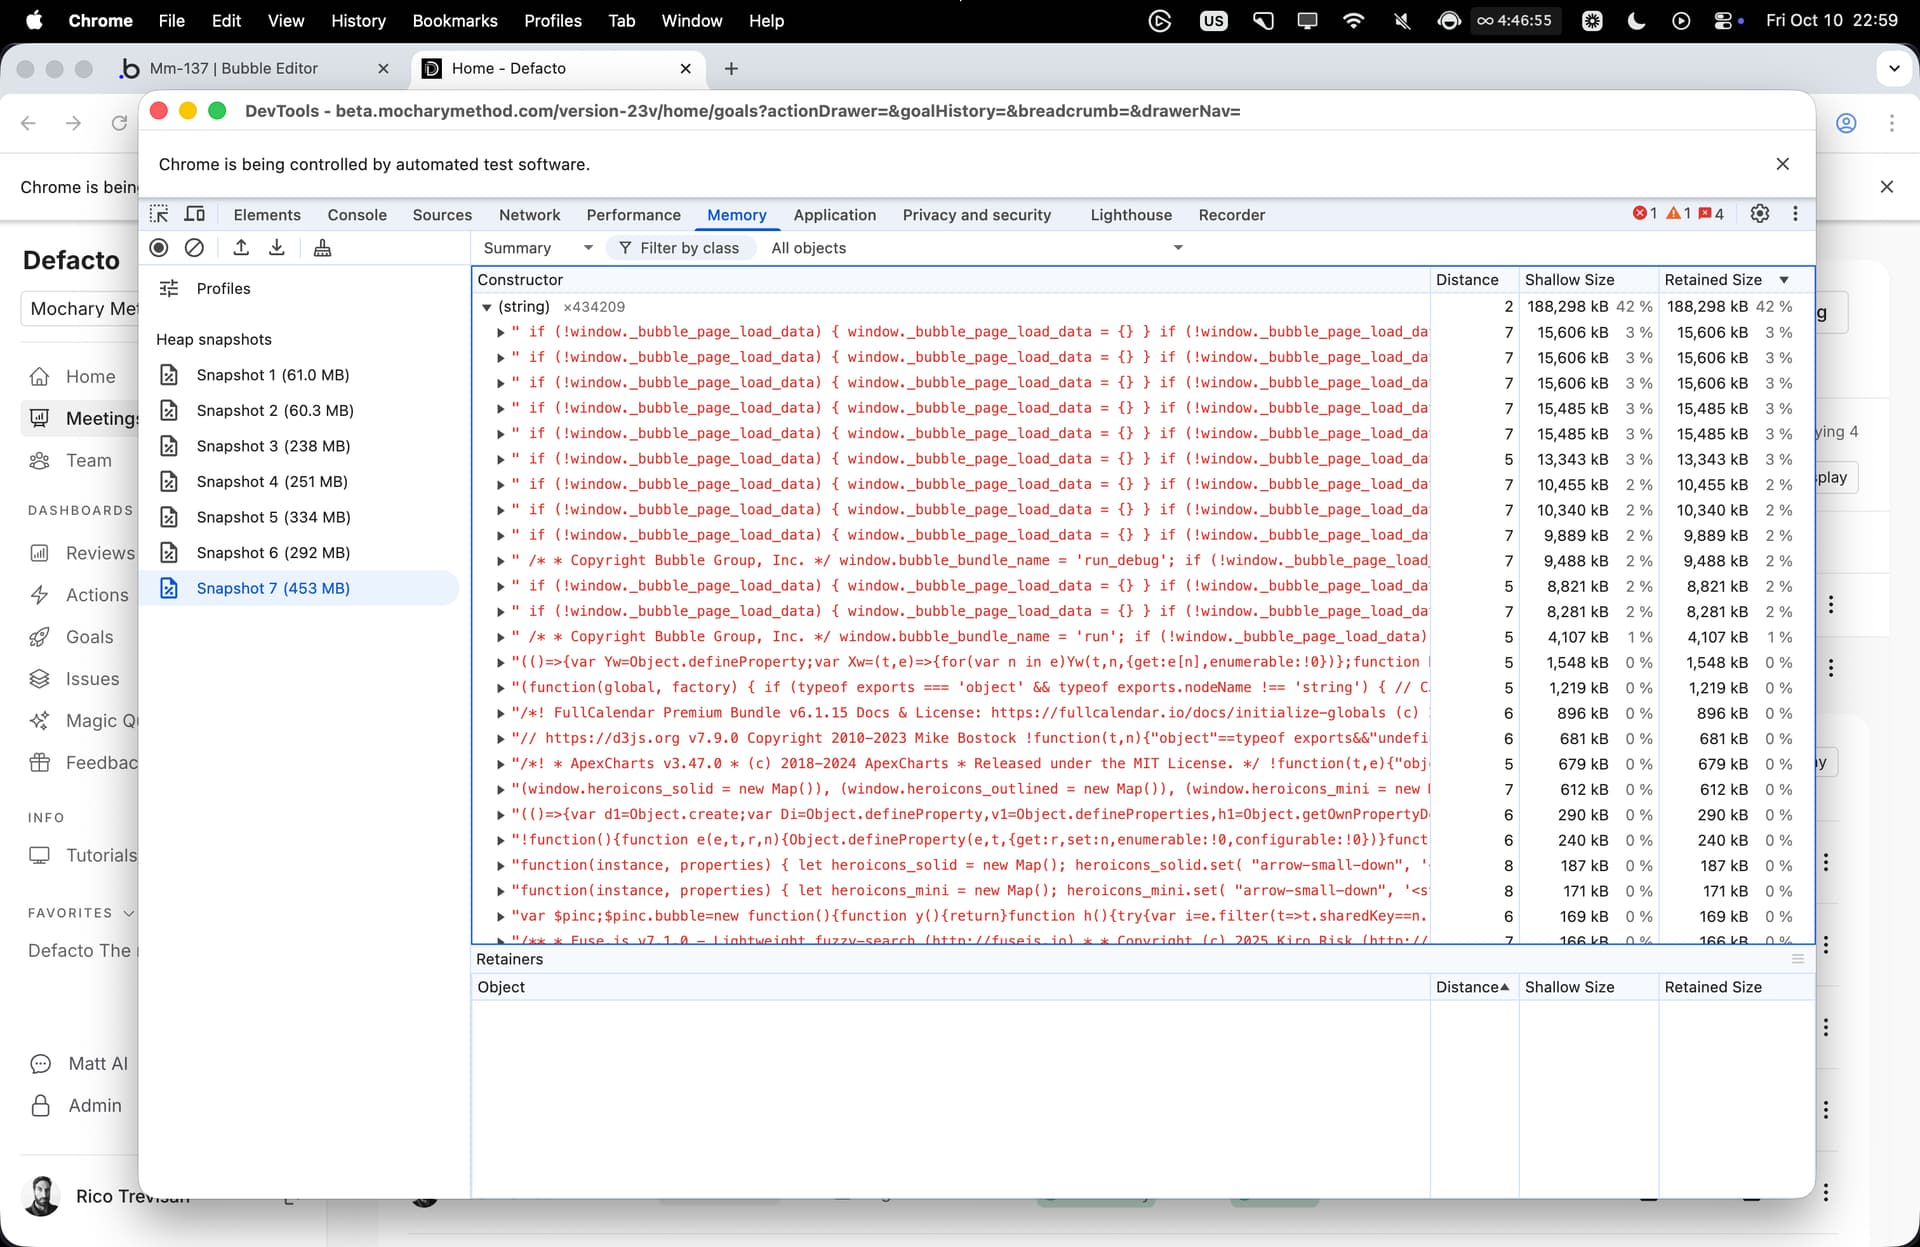Select Snapshot 3 (238 MB)
1920x1247 pixels.
pos(273,446)
